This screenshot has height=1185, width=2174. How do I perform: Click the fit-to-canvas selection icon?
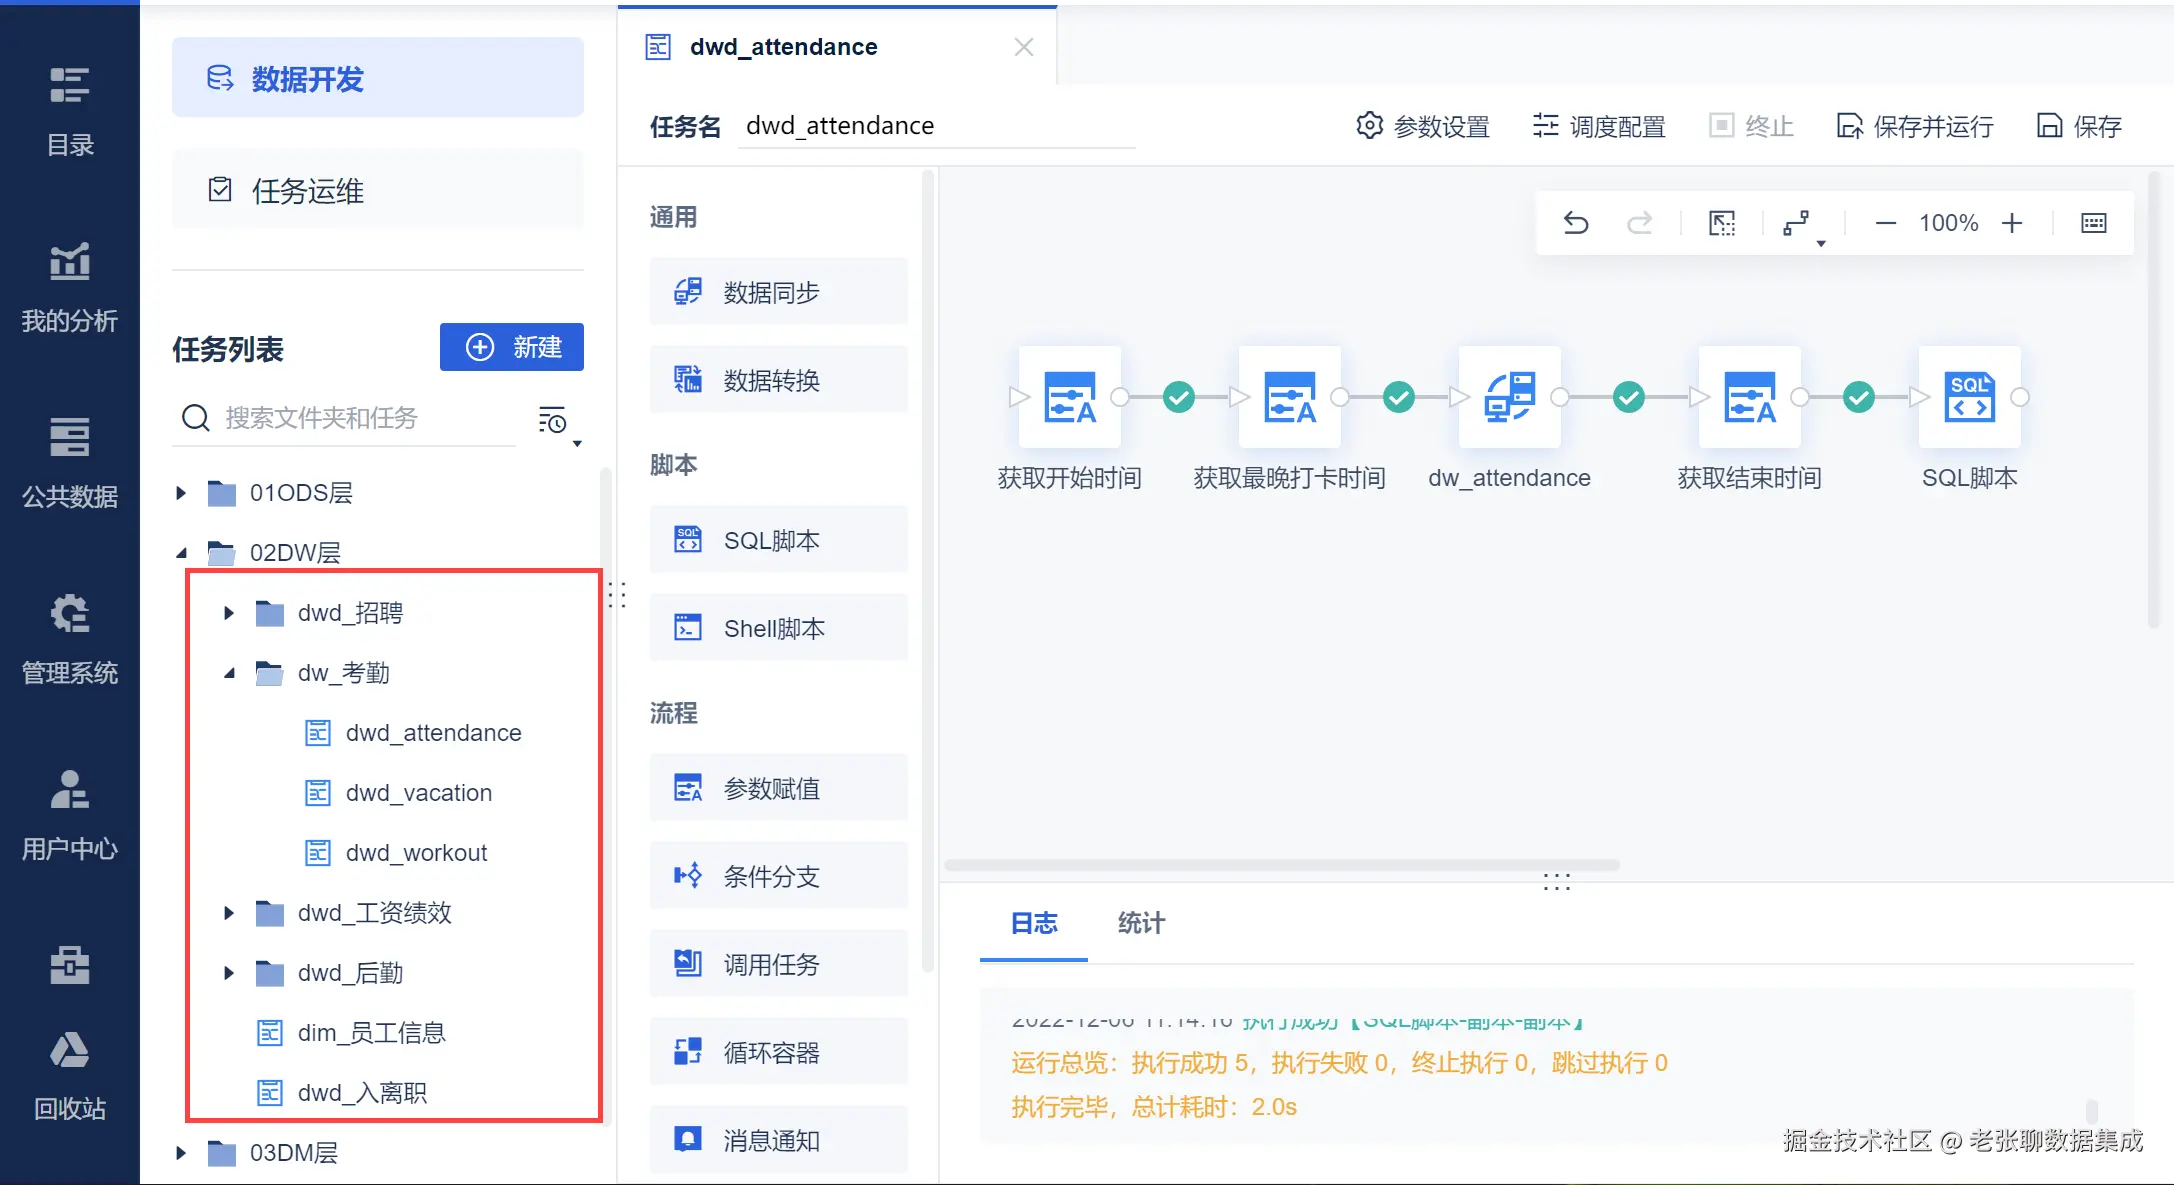(x=1722, y=223)
